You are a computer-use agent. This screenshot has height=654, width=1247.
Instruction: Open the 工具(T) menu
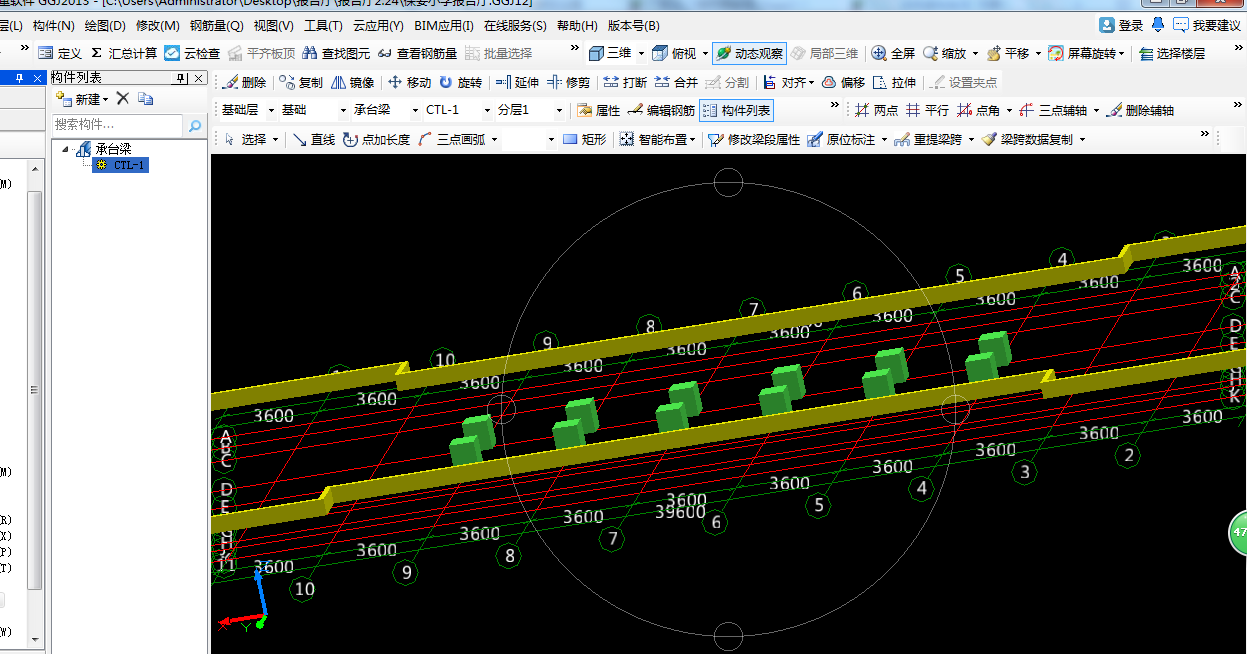323,25
